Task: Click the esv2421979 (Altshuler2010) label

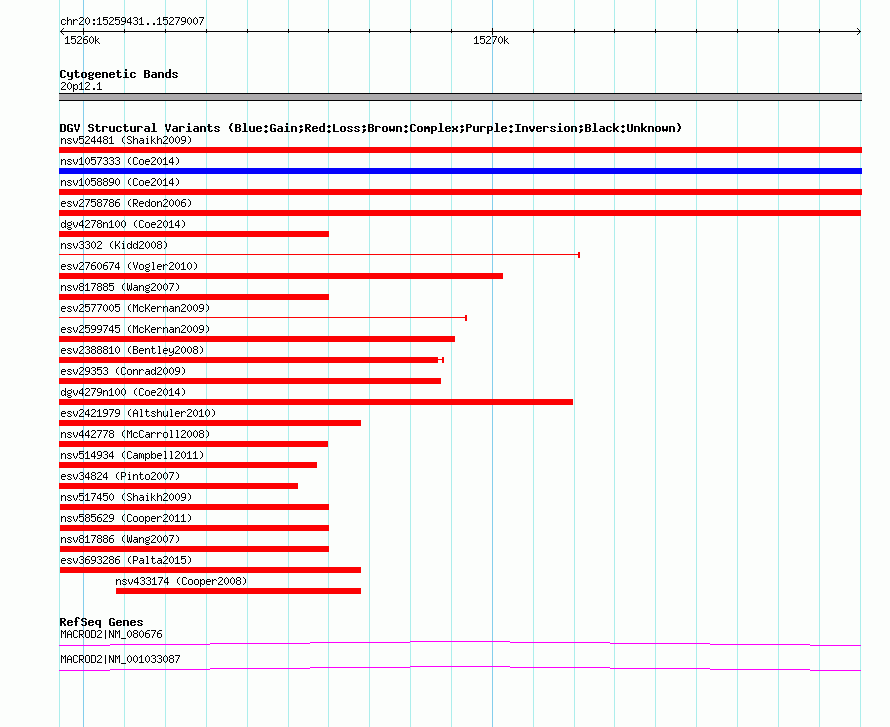Action: [x=138, y=413]
